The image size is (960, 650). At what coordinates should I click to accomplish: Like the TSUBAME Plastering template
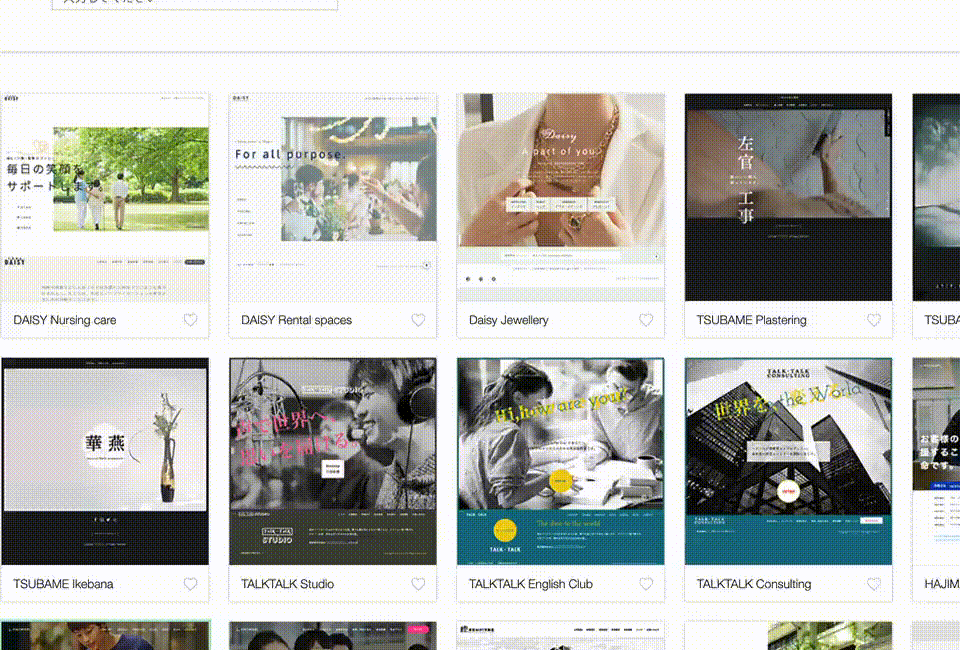coord(874,319)
